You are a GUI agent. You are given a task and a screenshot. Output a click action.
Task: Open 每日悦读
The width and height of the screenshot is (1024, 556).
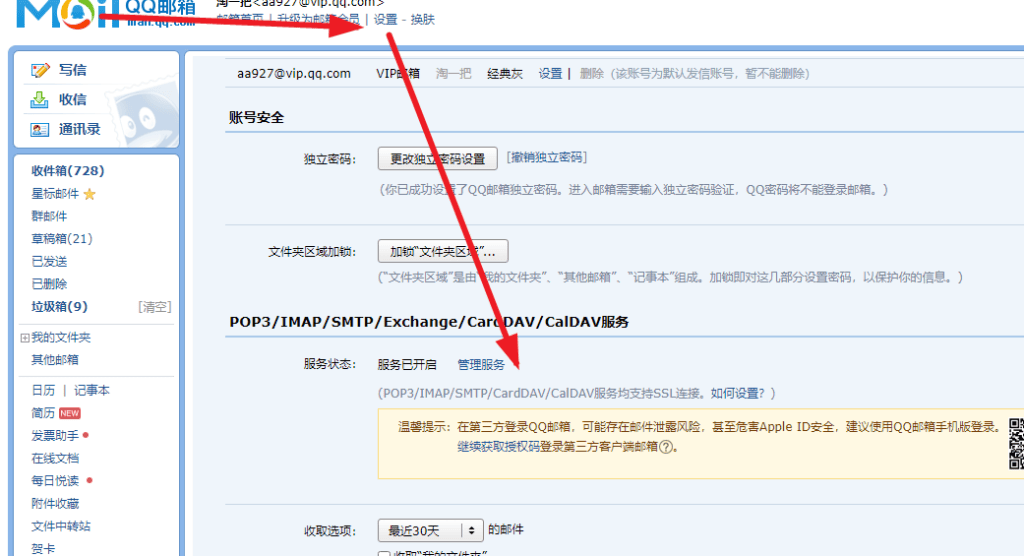55,480
